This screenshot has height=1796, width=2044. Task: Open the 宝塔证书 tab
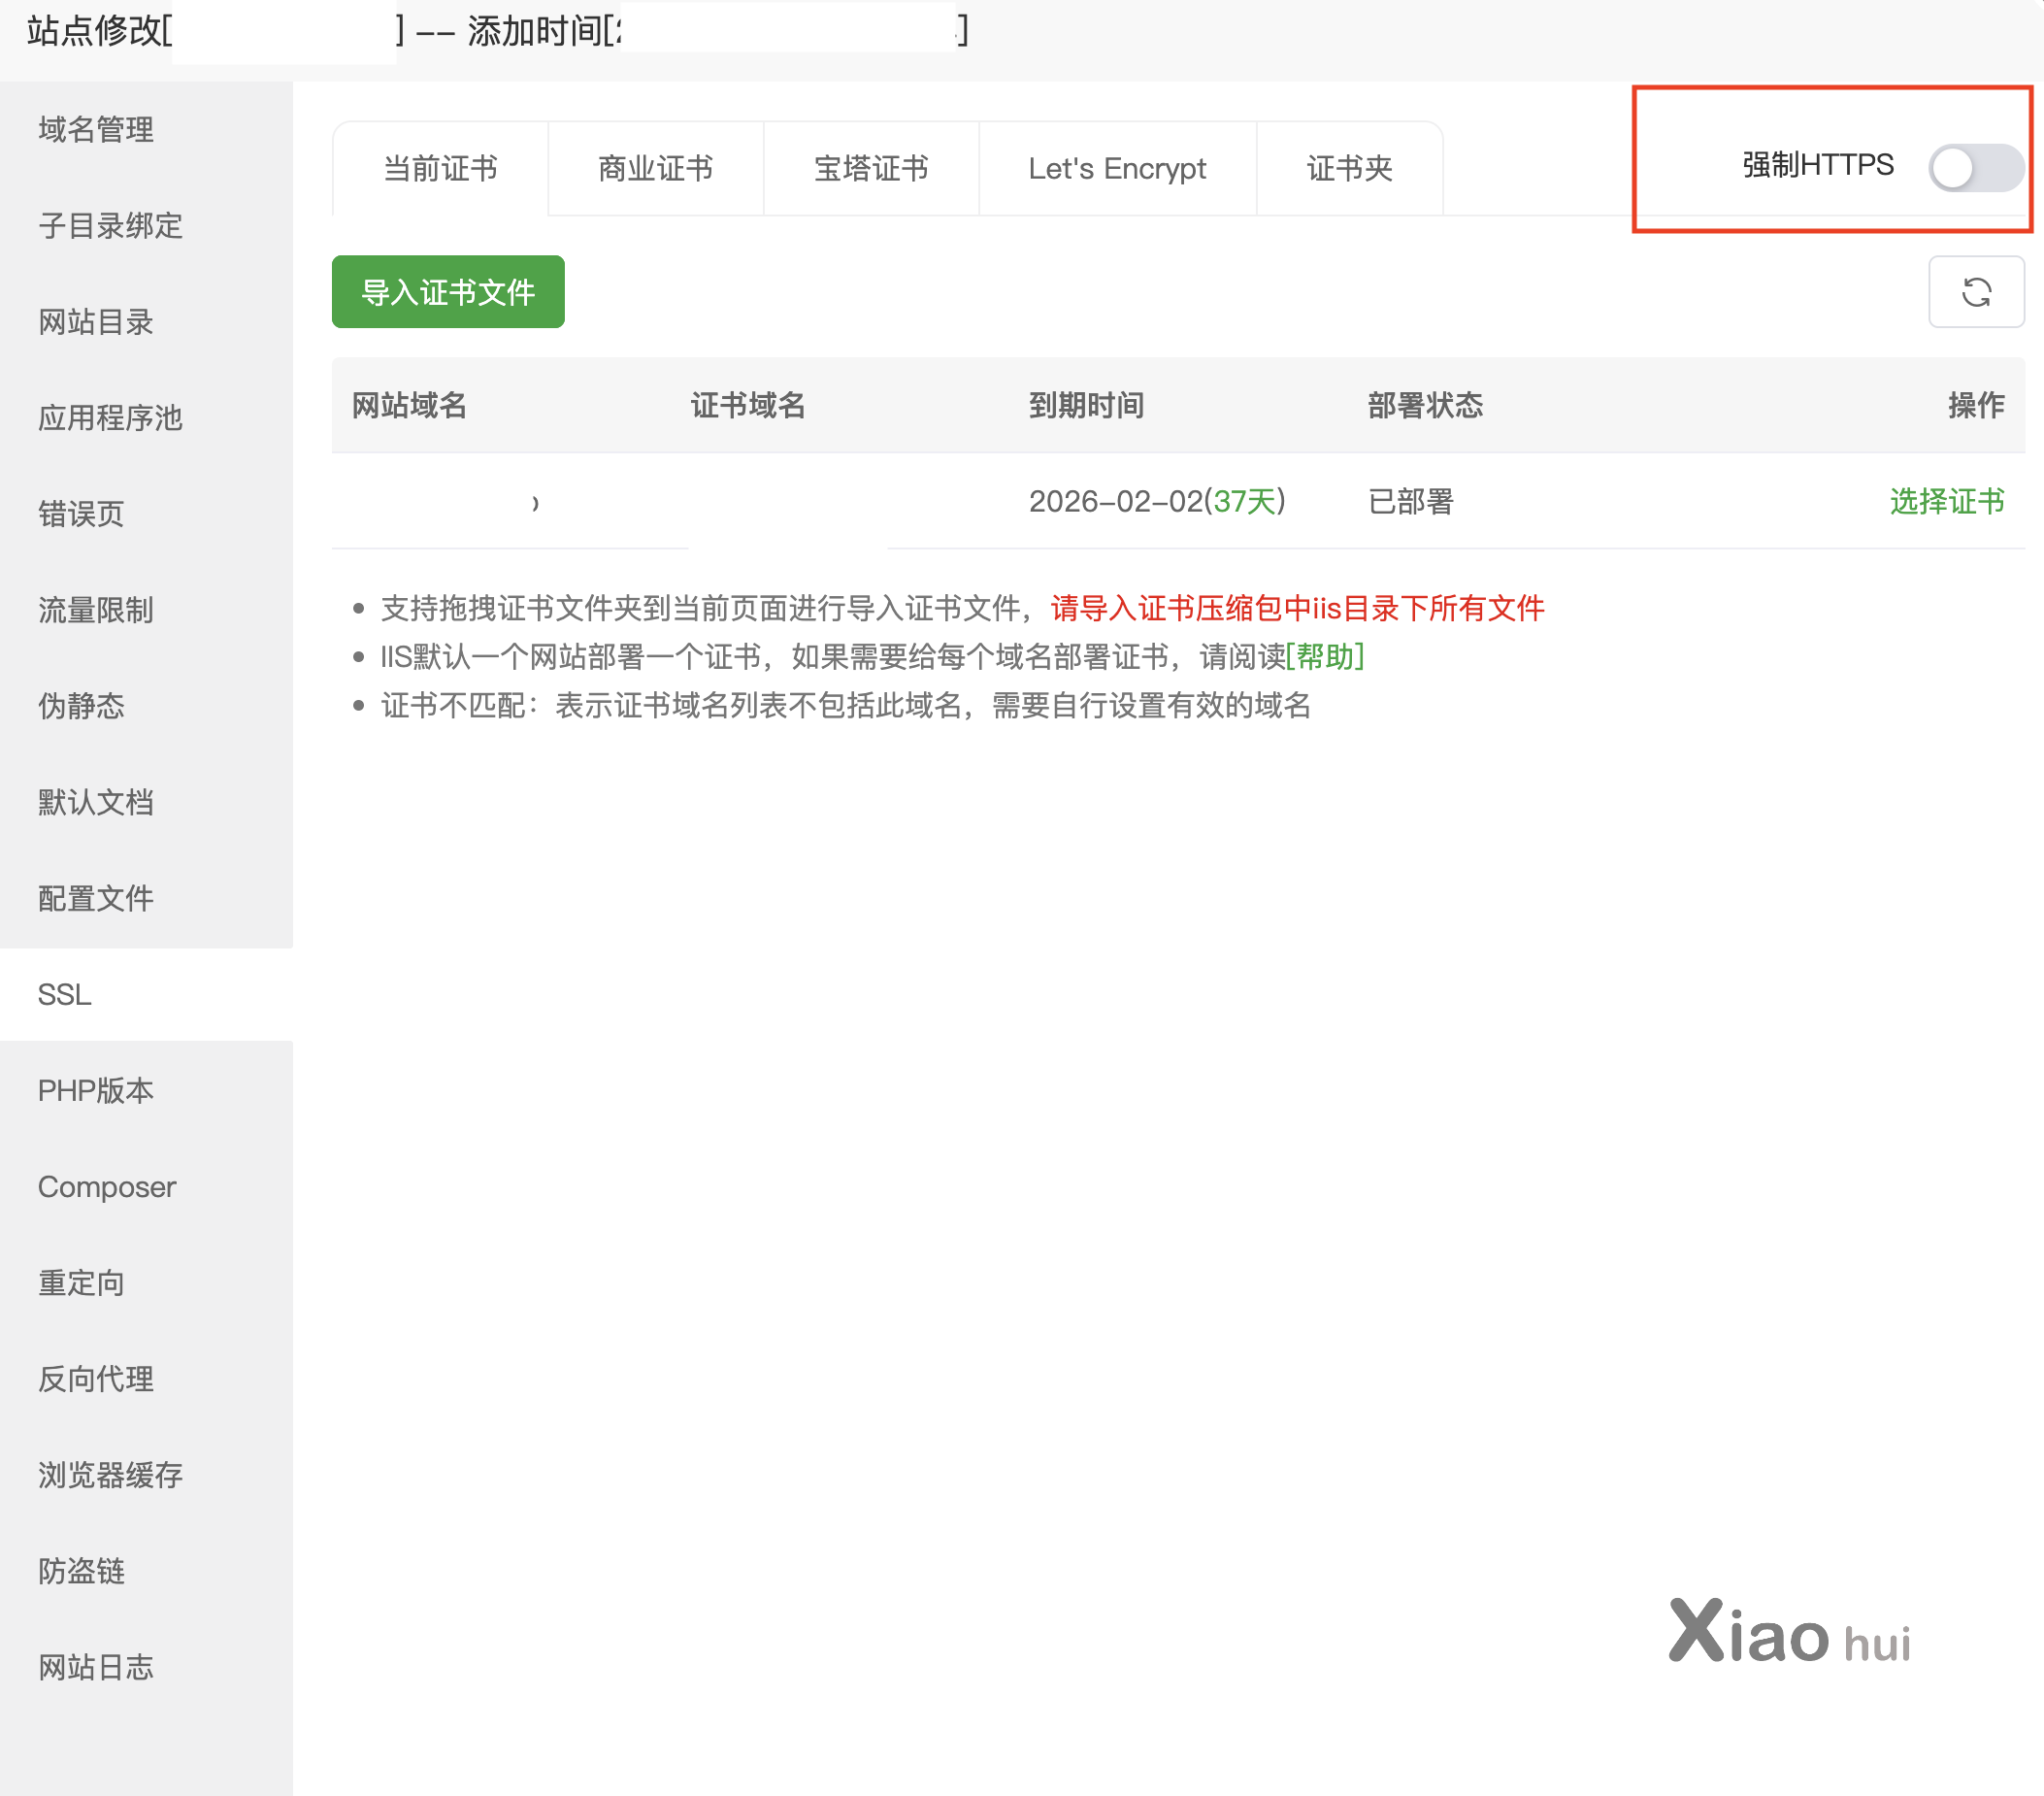click(x=870, y=168)
